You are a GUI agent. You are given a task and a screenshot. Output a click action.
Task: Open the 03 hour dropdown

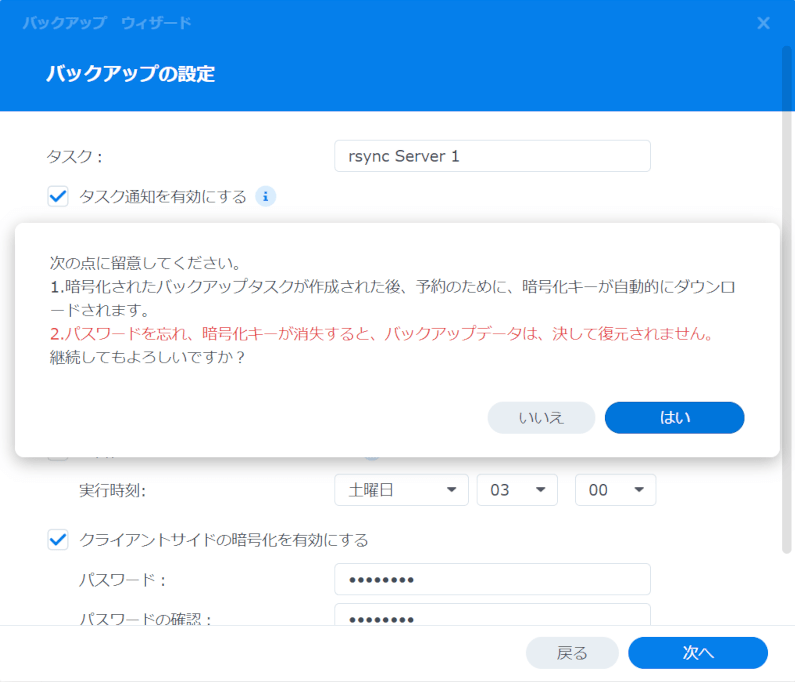click(x=517, y=490)
